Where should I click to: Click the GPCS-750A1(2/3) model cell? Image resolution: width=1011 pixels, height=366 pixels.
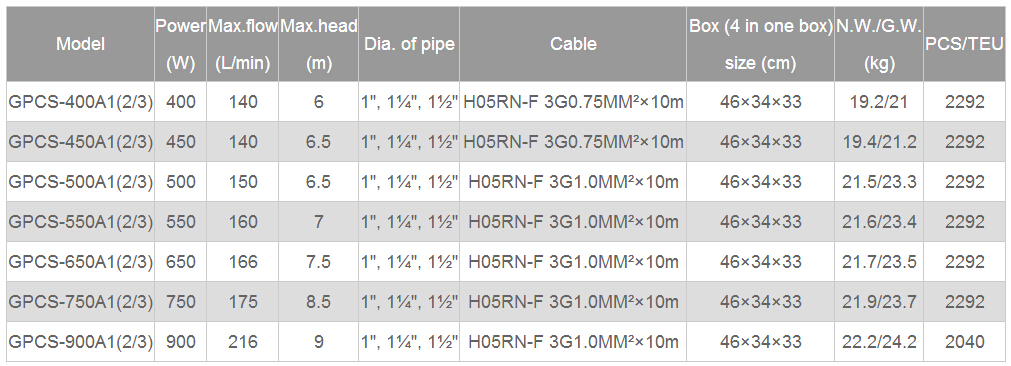81,302
